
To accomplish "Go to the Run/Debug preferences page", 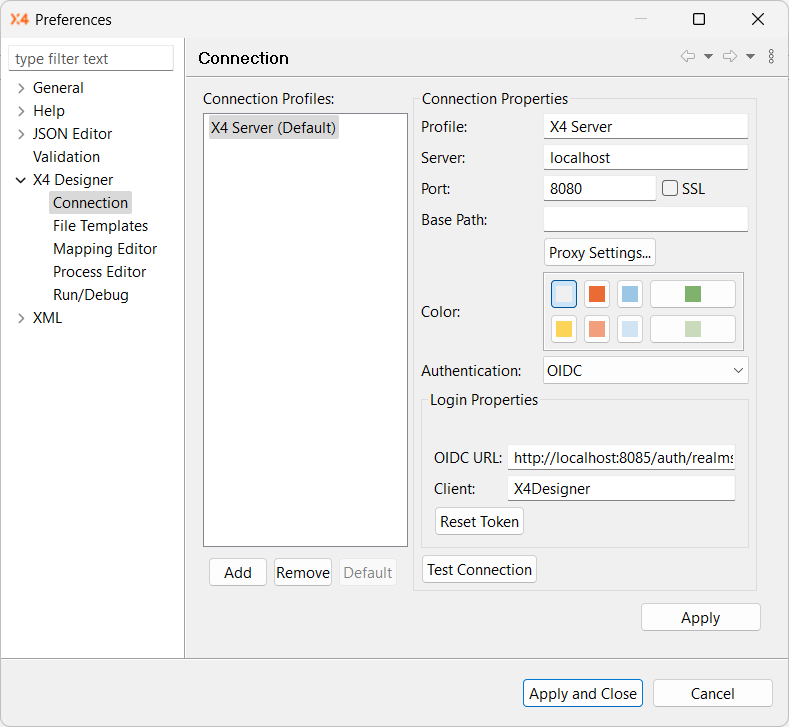I will (91, 295).
